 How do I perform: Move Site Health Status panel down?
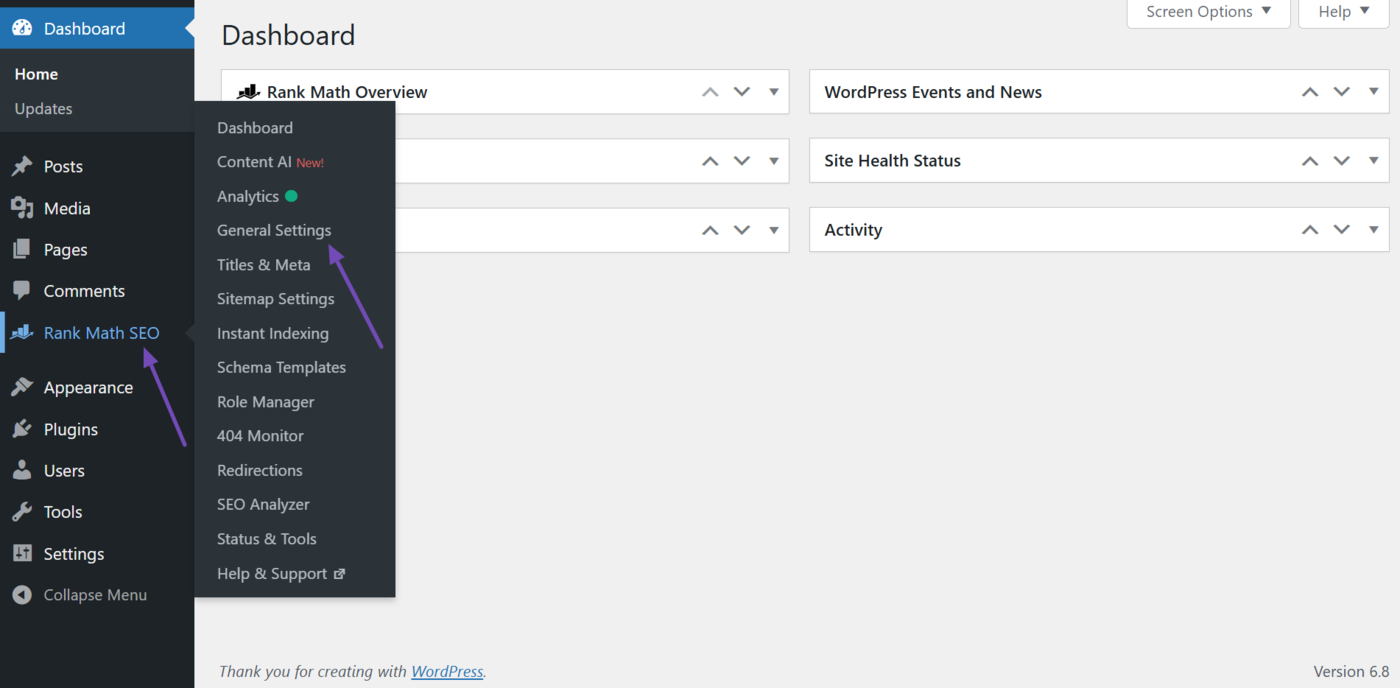[x=1342, y=161]
